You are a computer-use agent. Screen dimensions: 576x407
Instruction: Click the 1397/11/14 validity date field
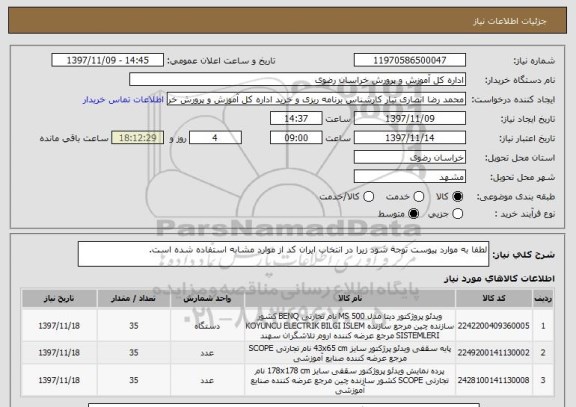click(x=410, y=138)
